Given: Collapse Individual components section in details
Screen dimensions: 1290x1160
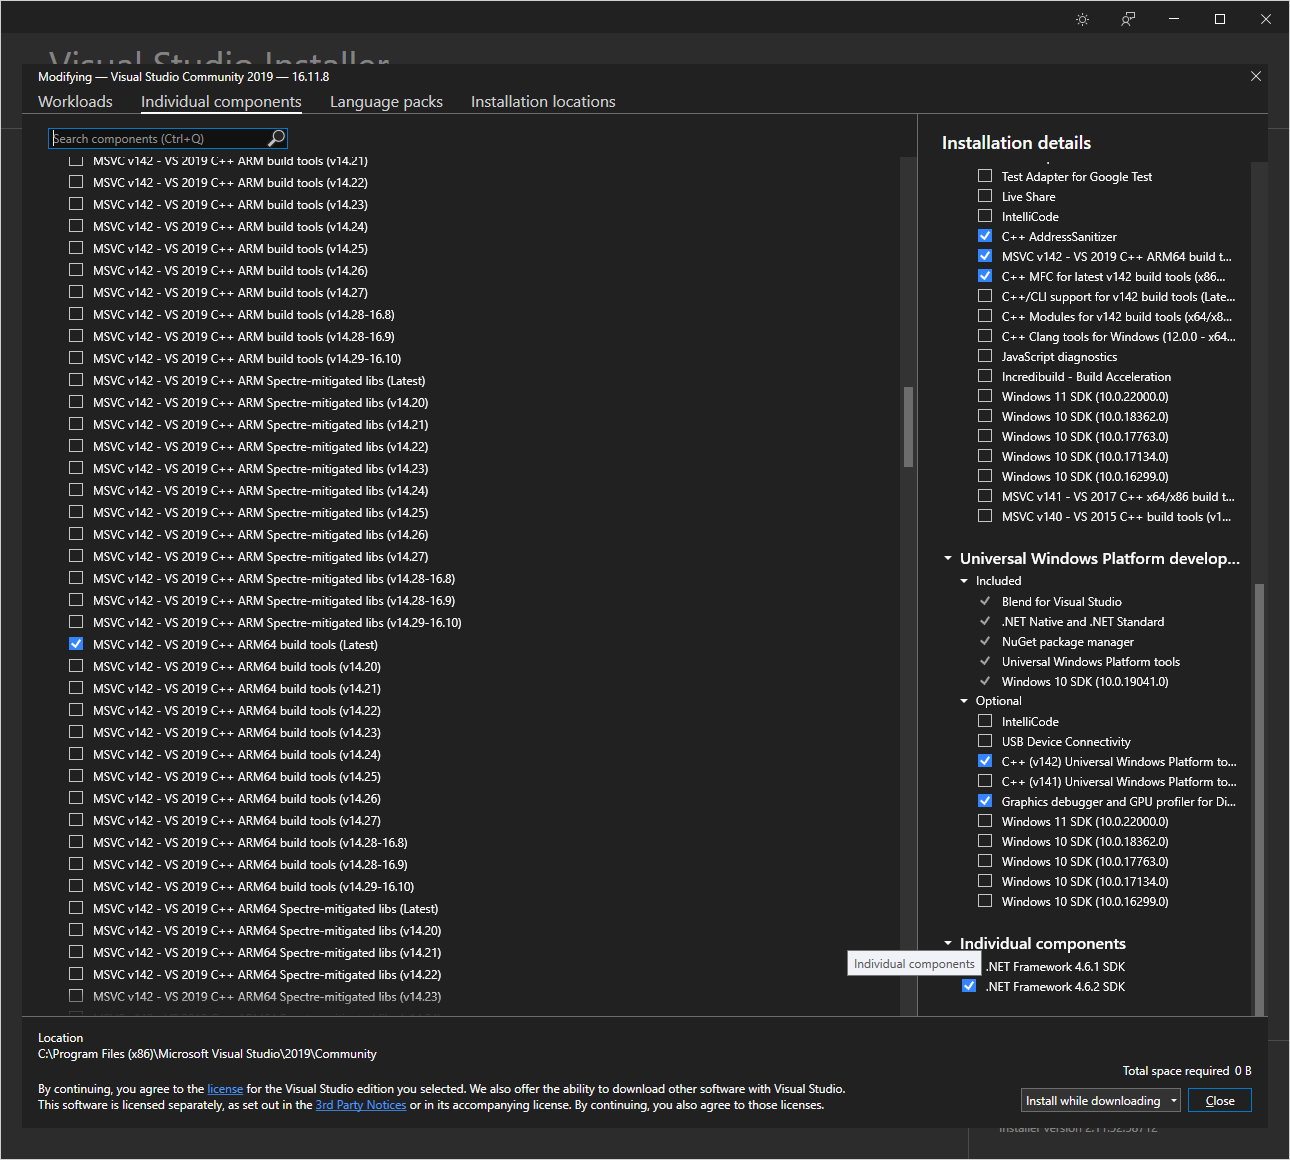Looking at the screenshot, I should (x=948, y=943).
